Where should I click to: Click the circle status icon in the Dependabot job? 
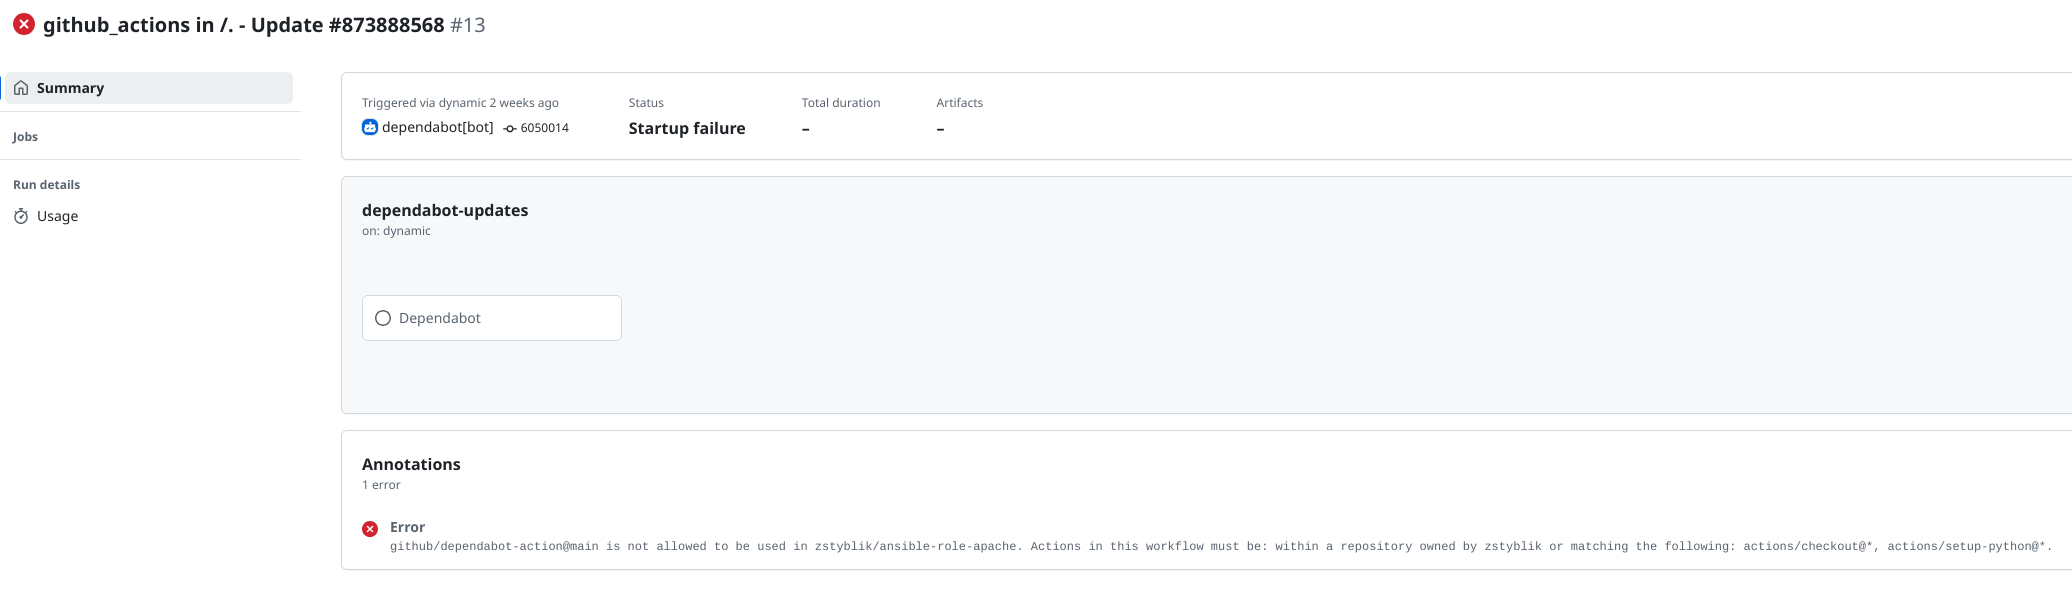pos(383,318)
